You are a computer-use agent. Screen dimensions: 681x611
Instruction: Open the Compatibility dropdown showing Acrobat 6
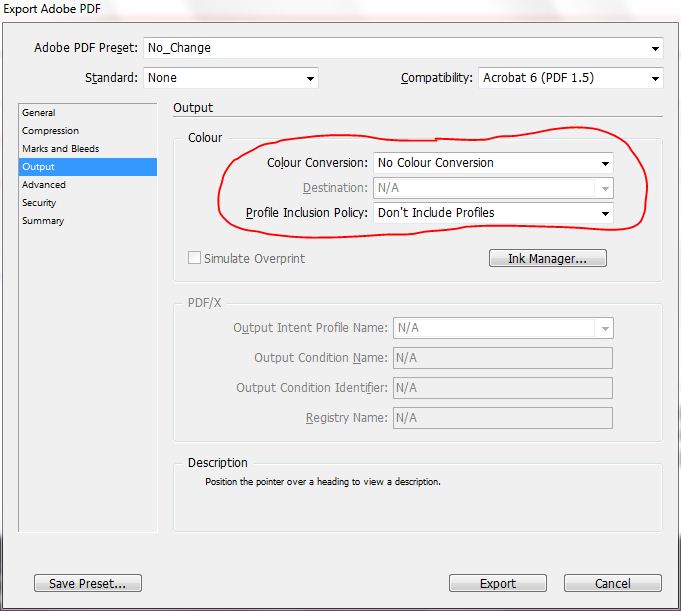coord(571,78)
